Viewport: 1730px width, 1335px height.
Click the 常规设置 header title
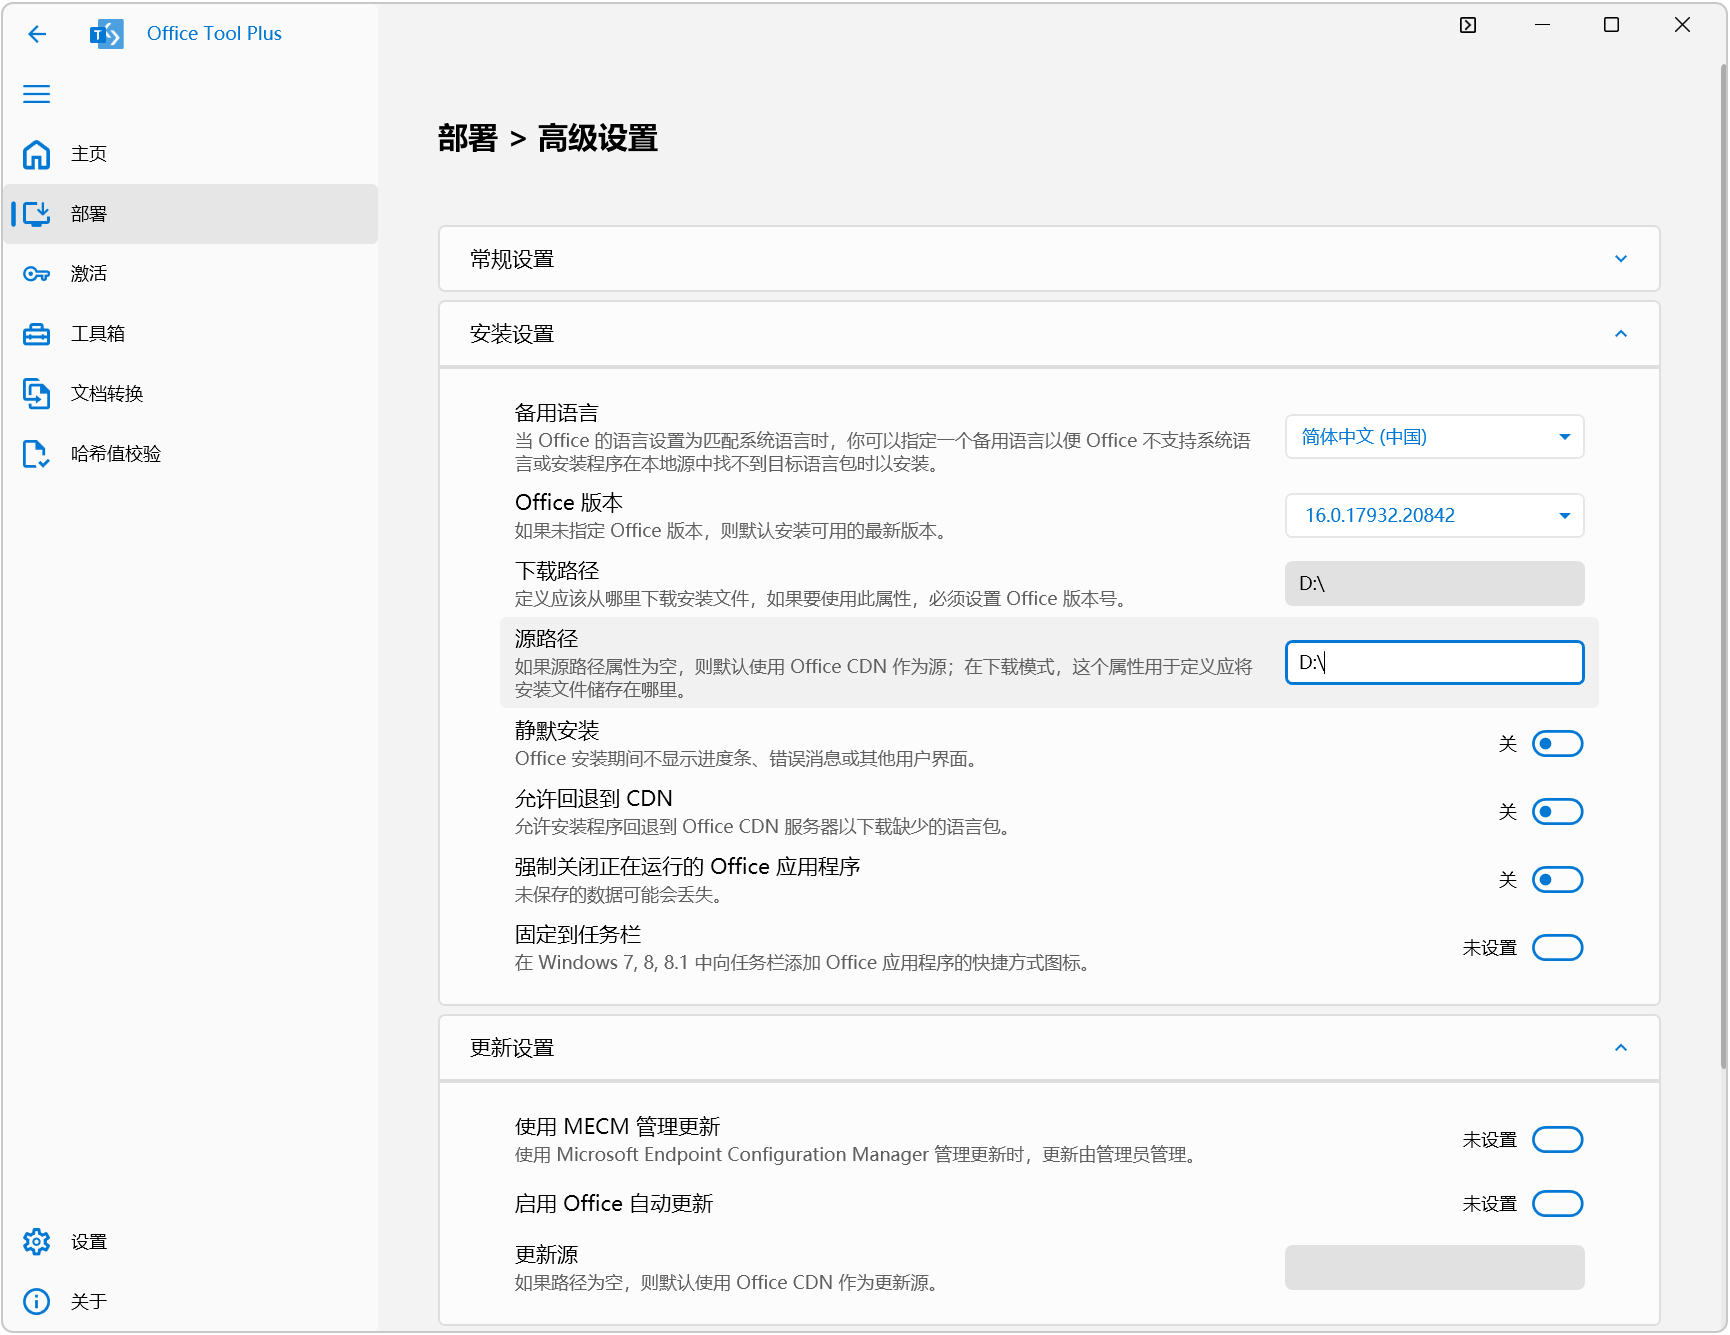coord(512,259)
